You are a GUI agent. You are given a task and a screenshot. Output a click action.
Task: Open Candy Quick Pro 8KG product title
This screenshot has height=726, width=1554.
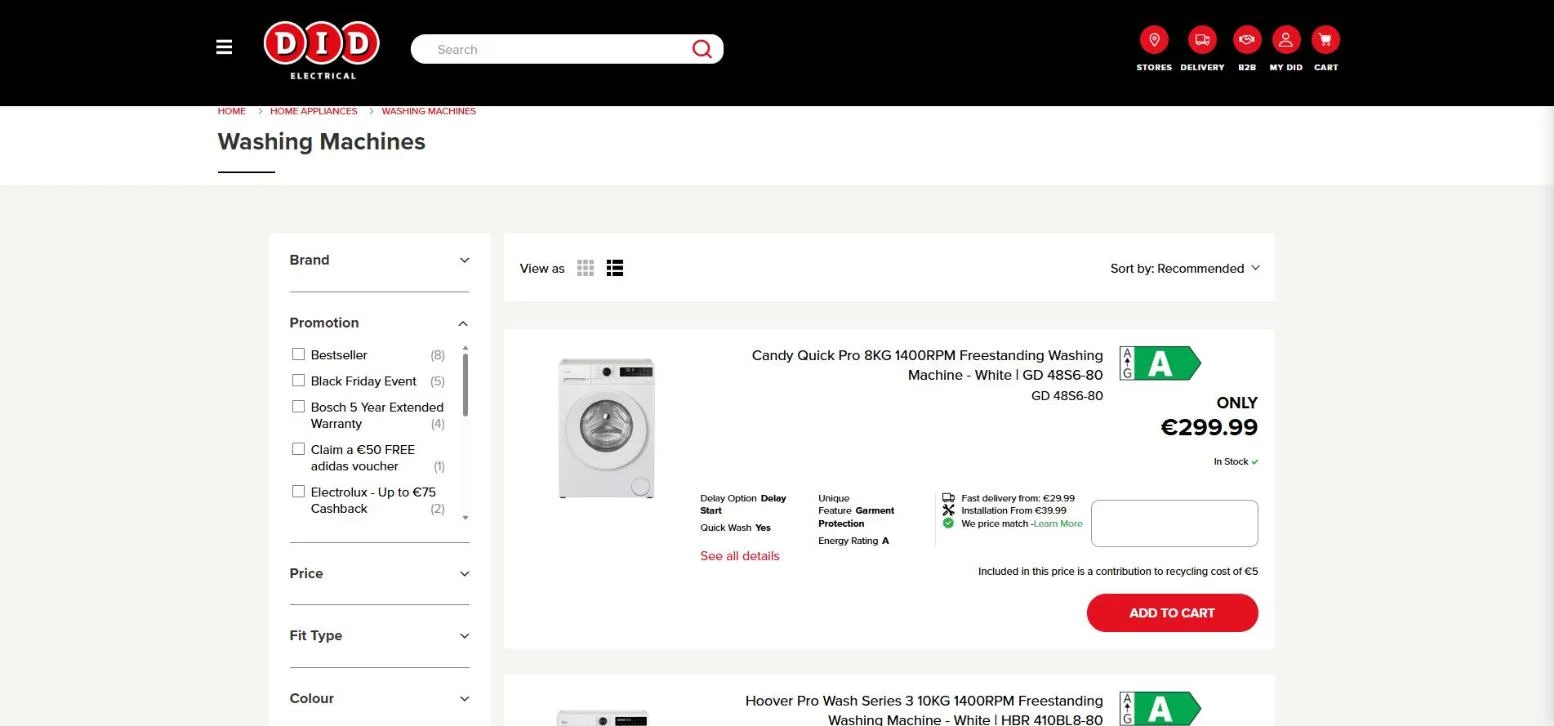click(927, 365)
